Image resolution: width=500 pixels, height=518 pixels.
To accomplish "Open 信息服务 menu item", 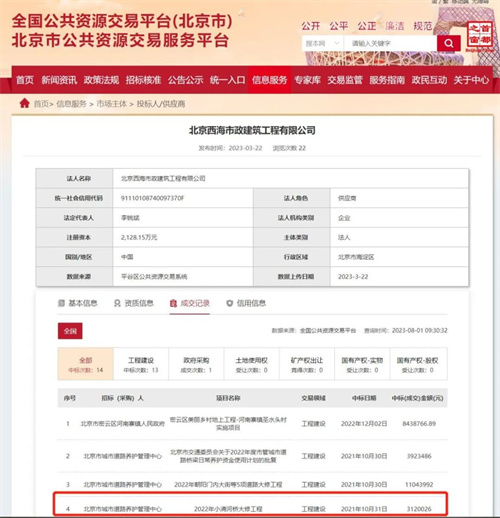I will click(269, 80).
